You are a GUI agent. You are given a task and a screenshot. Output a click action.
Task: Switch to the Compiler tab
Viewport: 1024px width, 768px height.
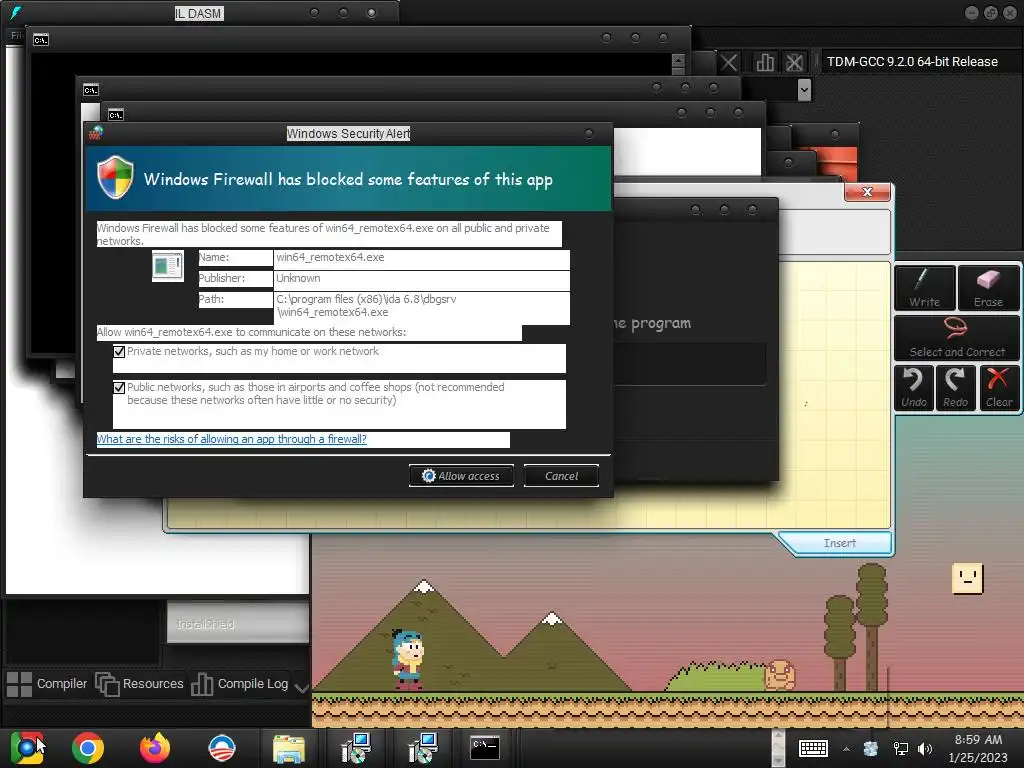[x=46, y=684]
